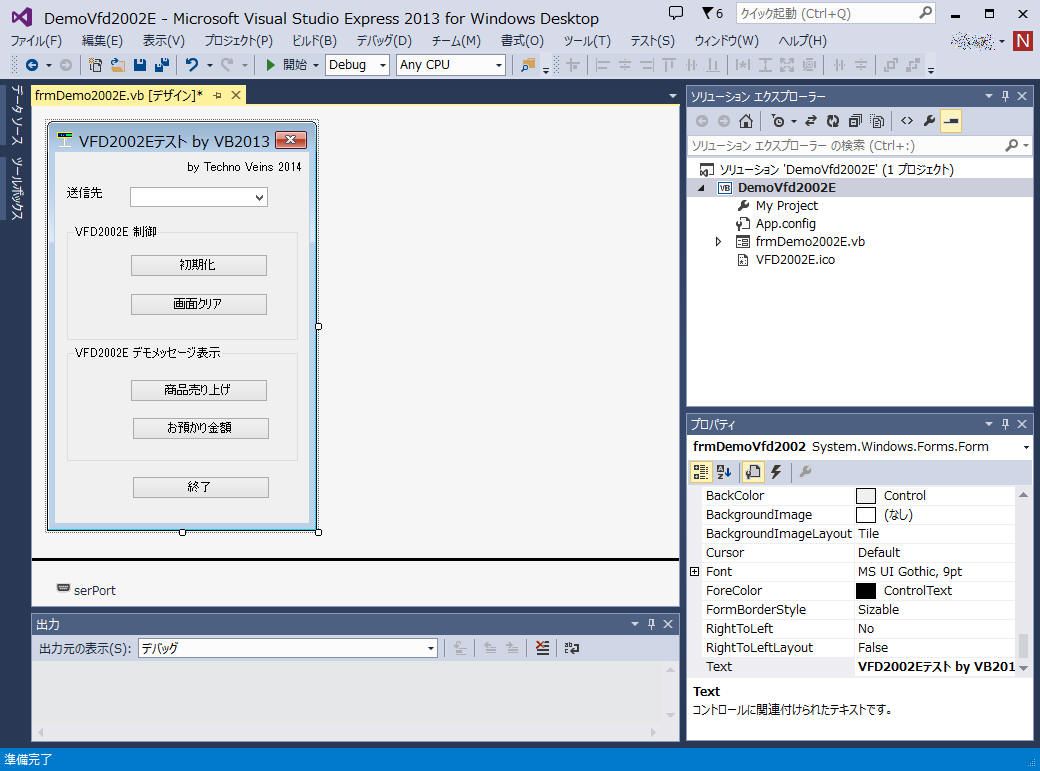1040x771 pixels.
Task: Select the frmDemo2002E.vb design tab
Action: tap(119, 96)
